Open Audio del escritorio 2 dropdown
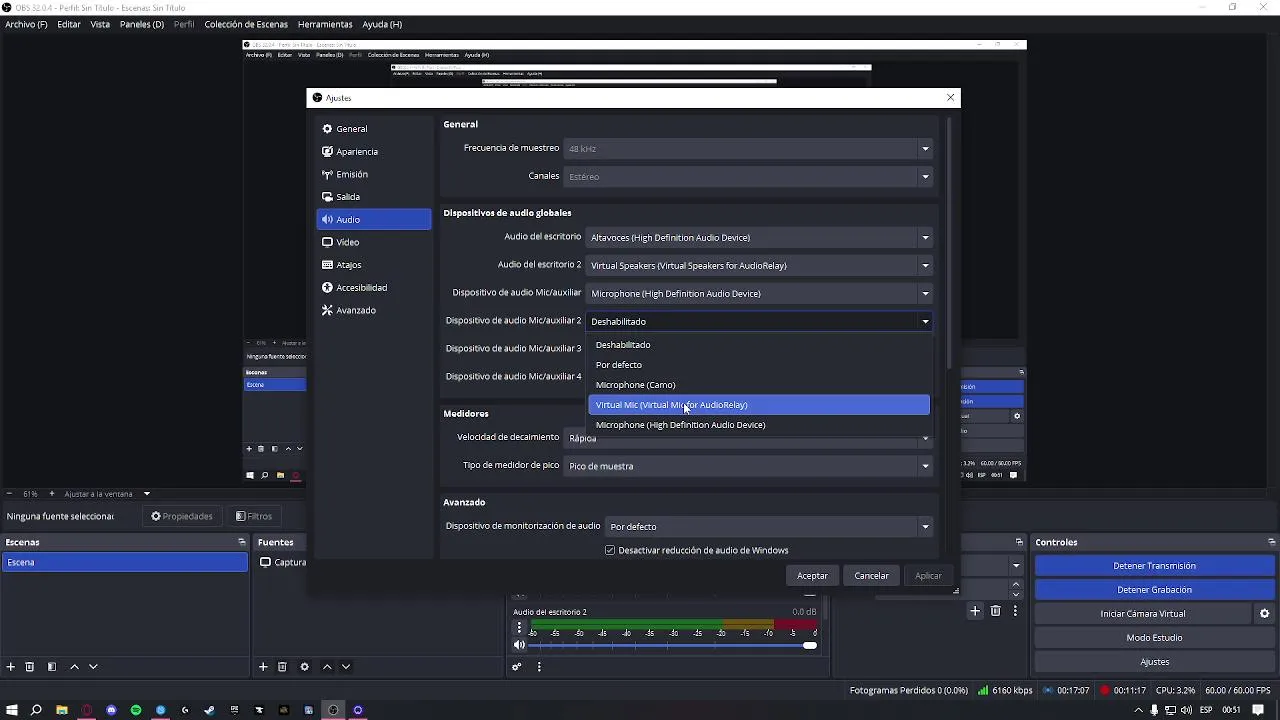 (759, 266)
